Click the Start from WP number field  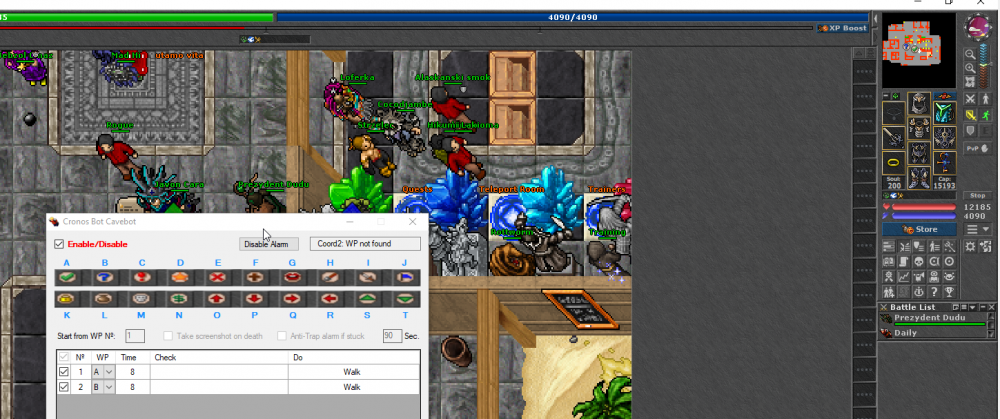[x=135, y=335]
